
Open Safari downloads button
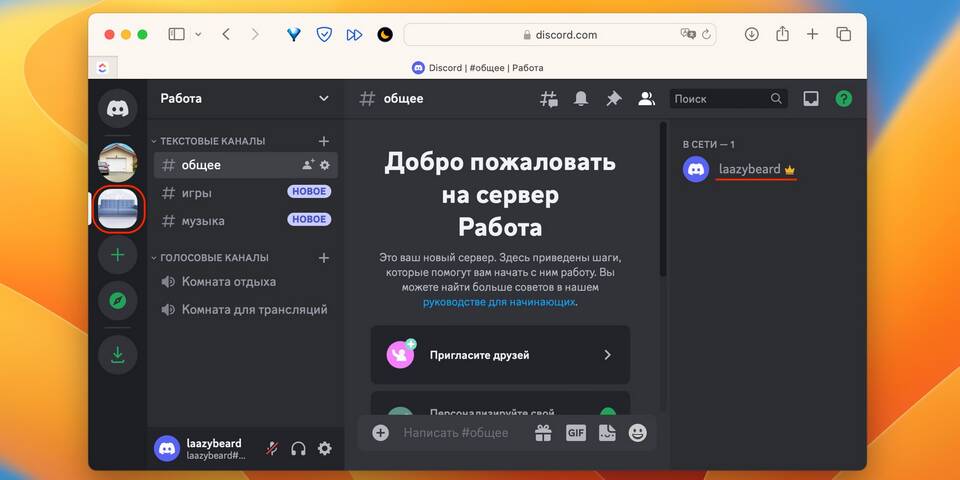(x=751, y=34)
